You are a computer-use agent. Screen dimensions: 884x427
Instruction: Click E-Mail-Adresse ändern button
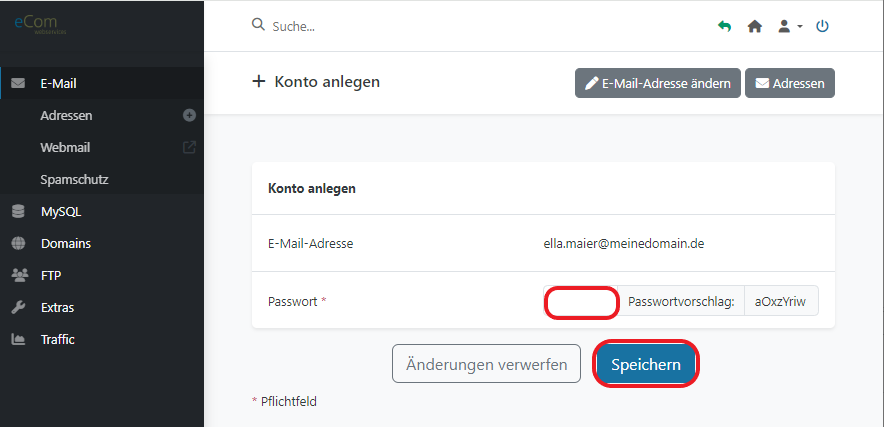click(657, 83)
